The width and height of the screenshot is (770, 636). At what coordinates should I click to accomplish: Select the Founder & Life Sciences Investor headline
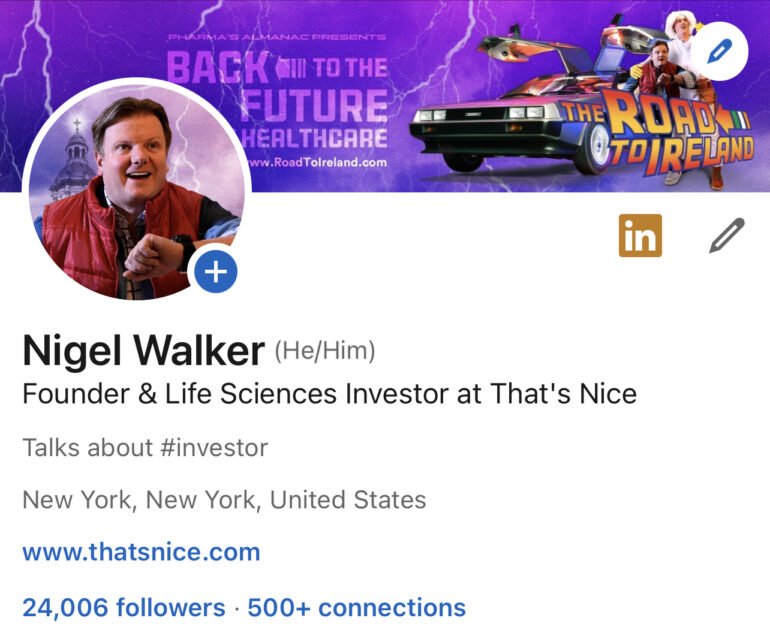coord(329,393)
